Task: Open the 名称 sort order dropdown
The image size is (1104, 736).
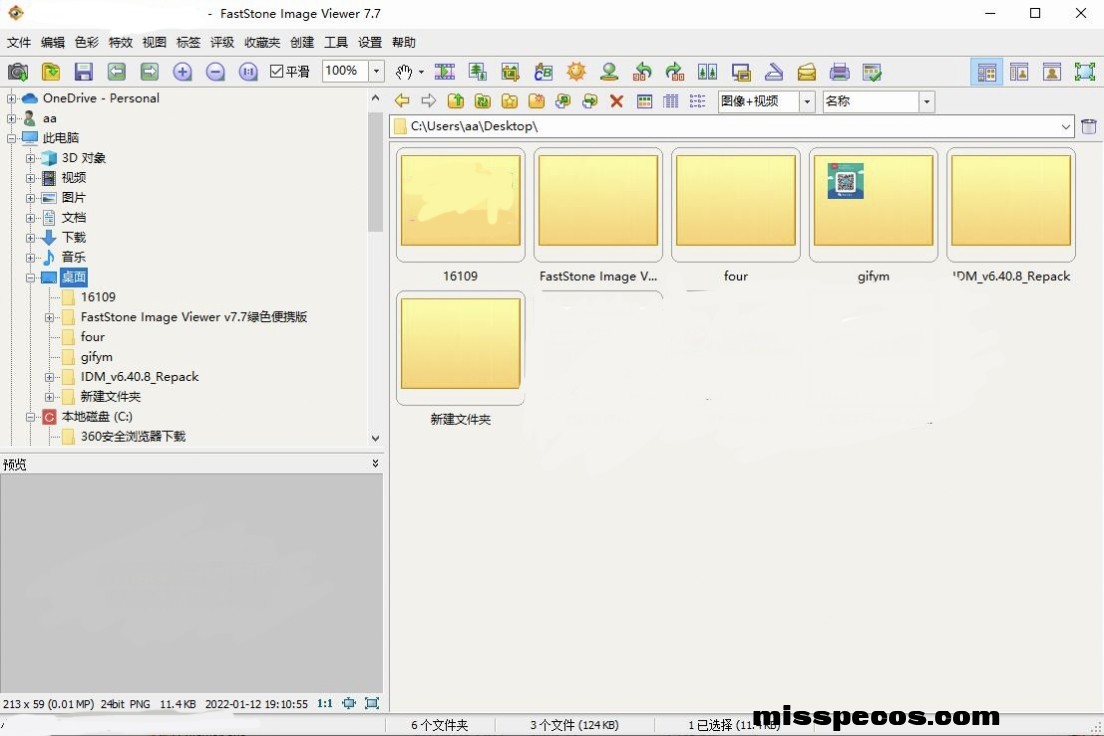Action: click(x=927, y=102)
